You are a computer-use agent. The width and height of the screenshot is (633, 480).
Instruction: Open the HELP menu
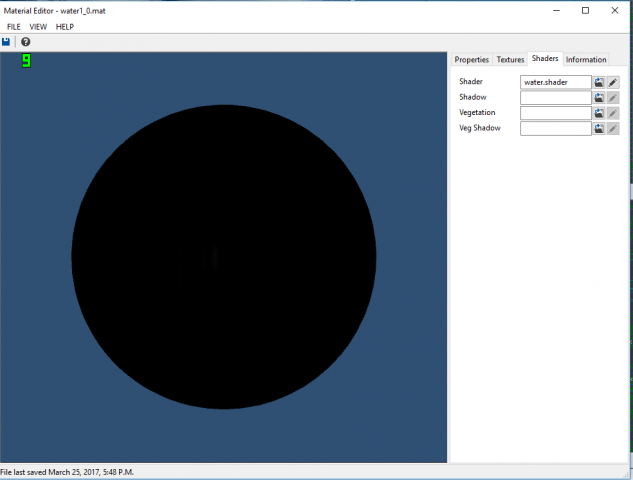(65, 26)
